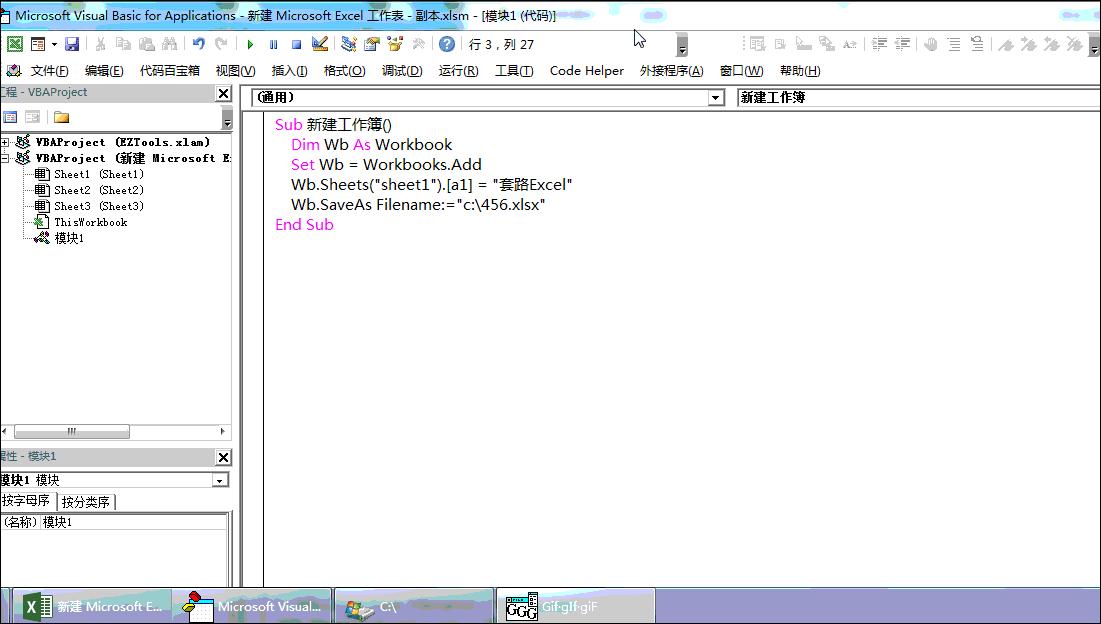Open the 调试(D) menu
The width and height of the screenshot is (1101, 624).
click(x=402, y=71)
